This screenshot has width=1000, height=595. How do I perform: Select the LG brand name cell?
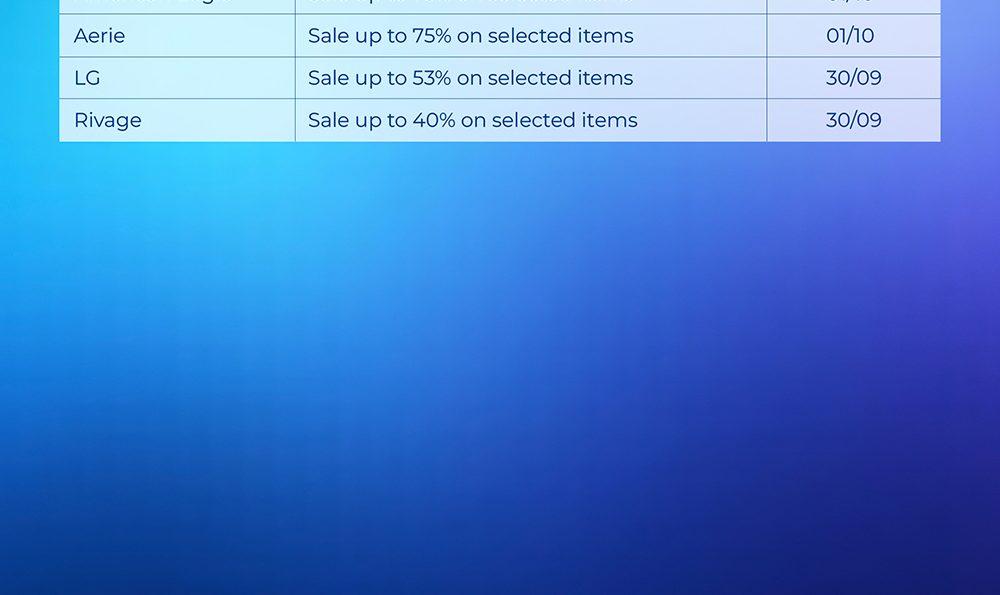pos(87,78)
